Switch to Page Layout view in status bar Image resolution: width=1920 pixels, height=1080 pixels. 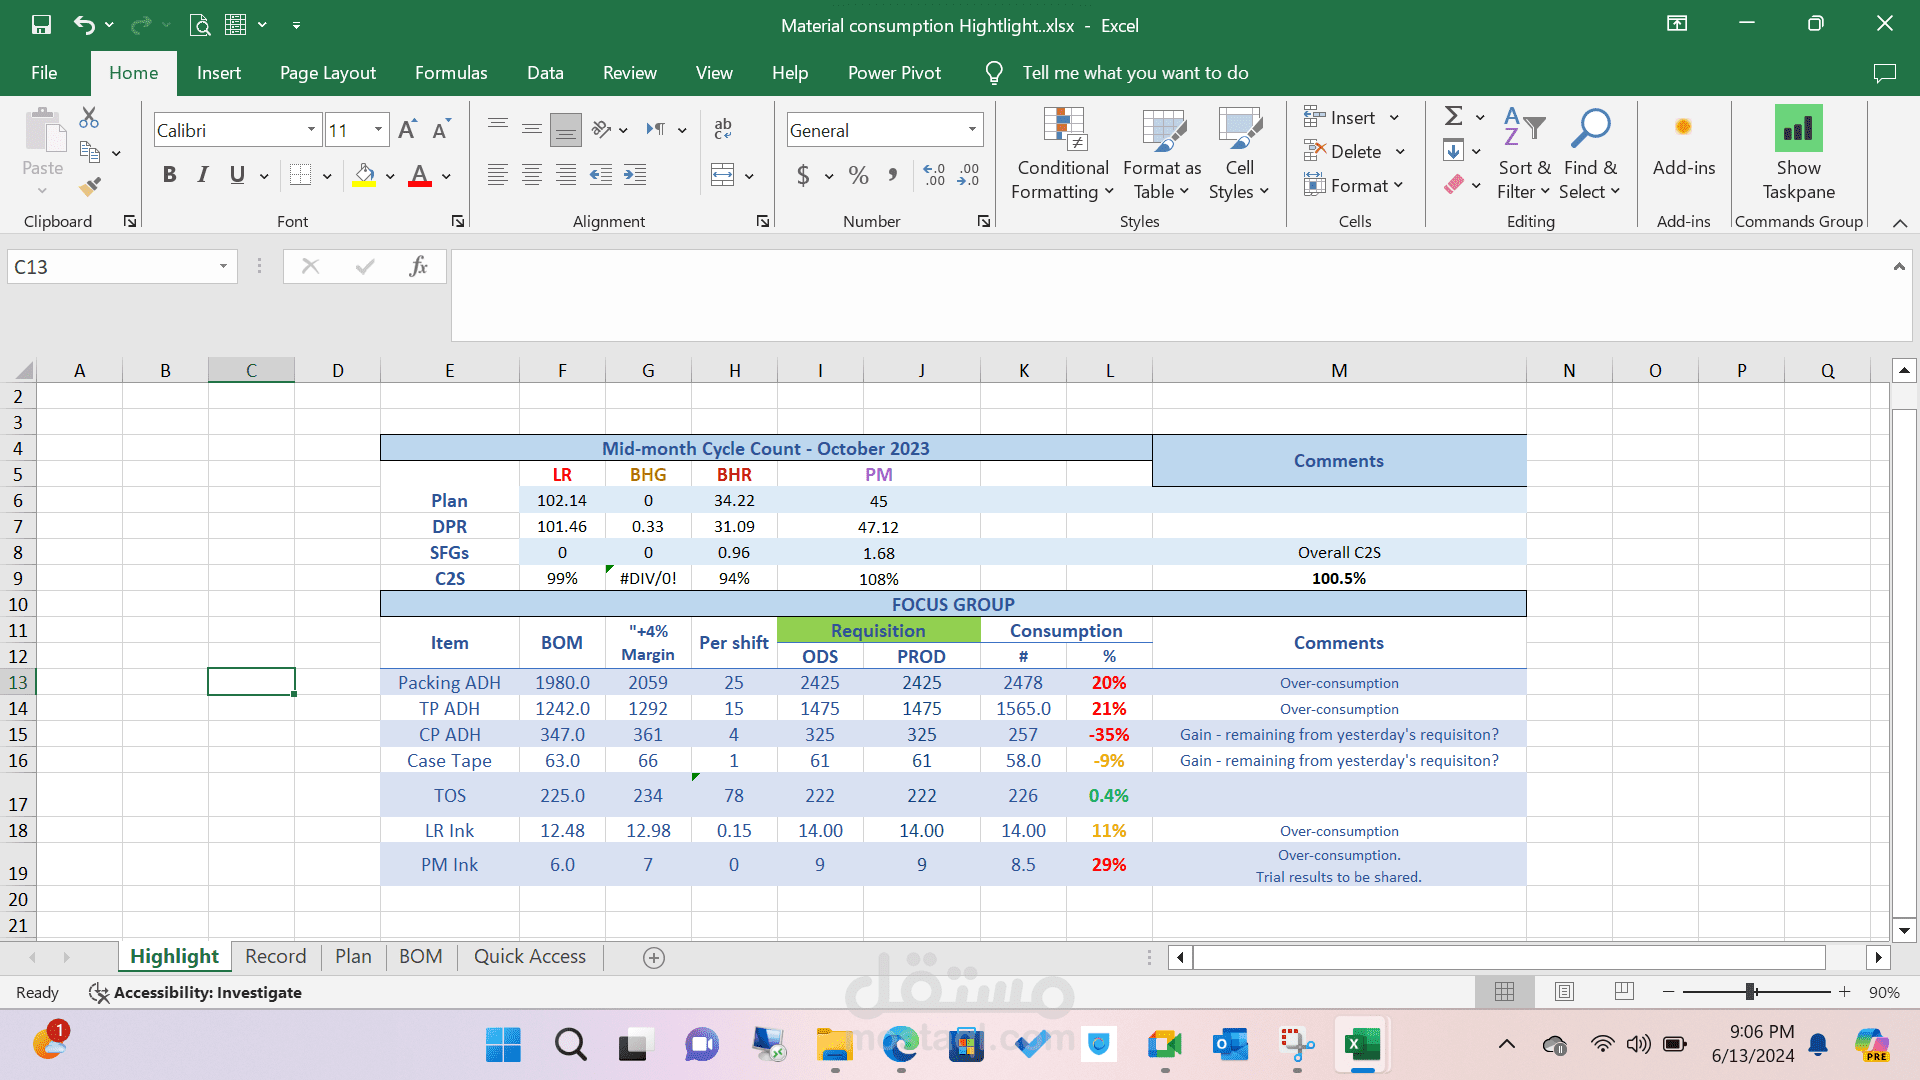pyautogui.click(x=1564, y=992)
